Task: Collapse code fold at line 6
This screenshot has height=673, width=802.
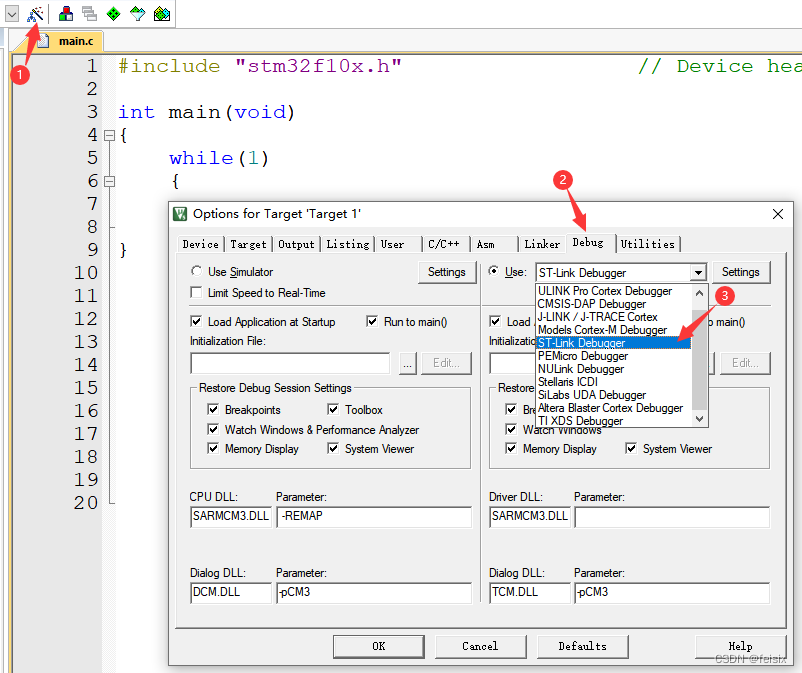Action: 109,181
